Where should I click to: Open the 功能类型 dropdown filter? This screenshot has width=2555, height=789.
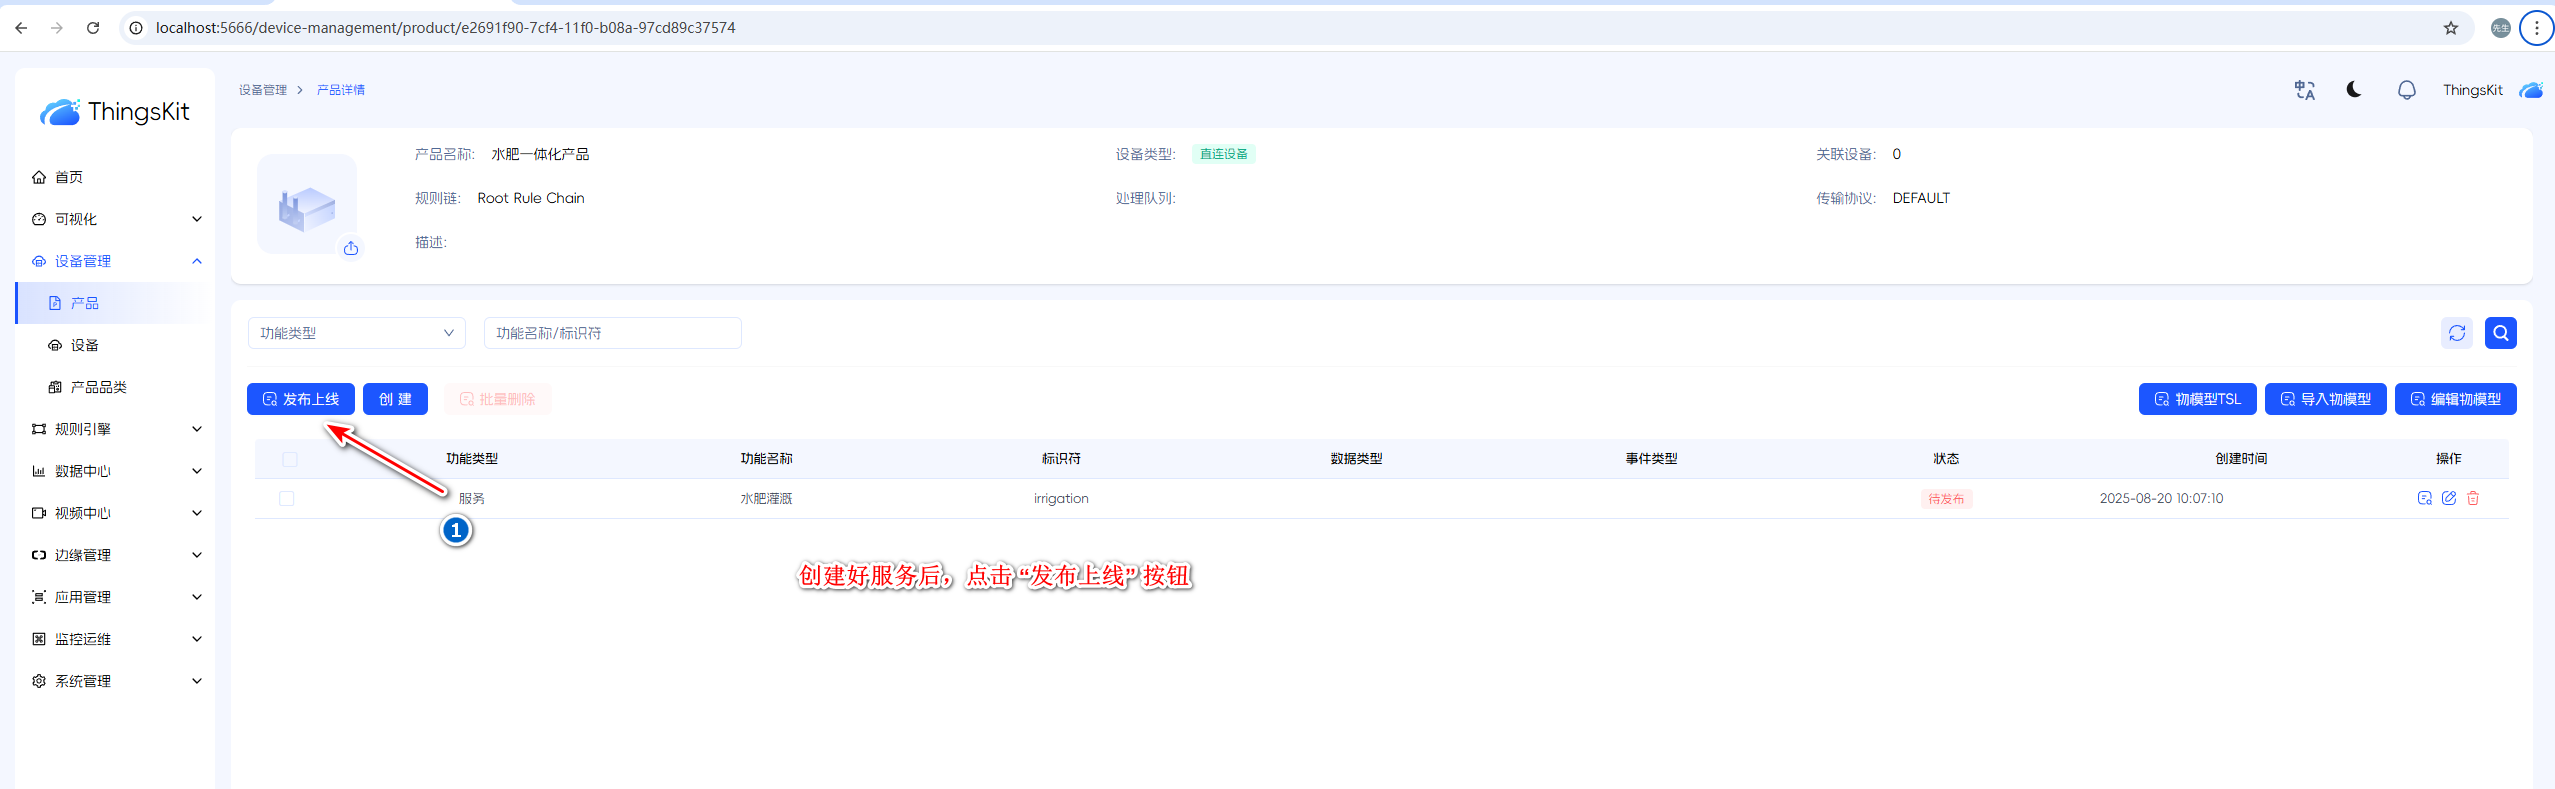click(x=356, y=333)
